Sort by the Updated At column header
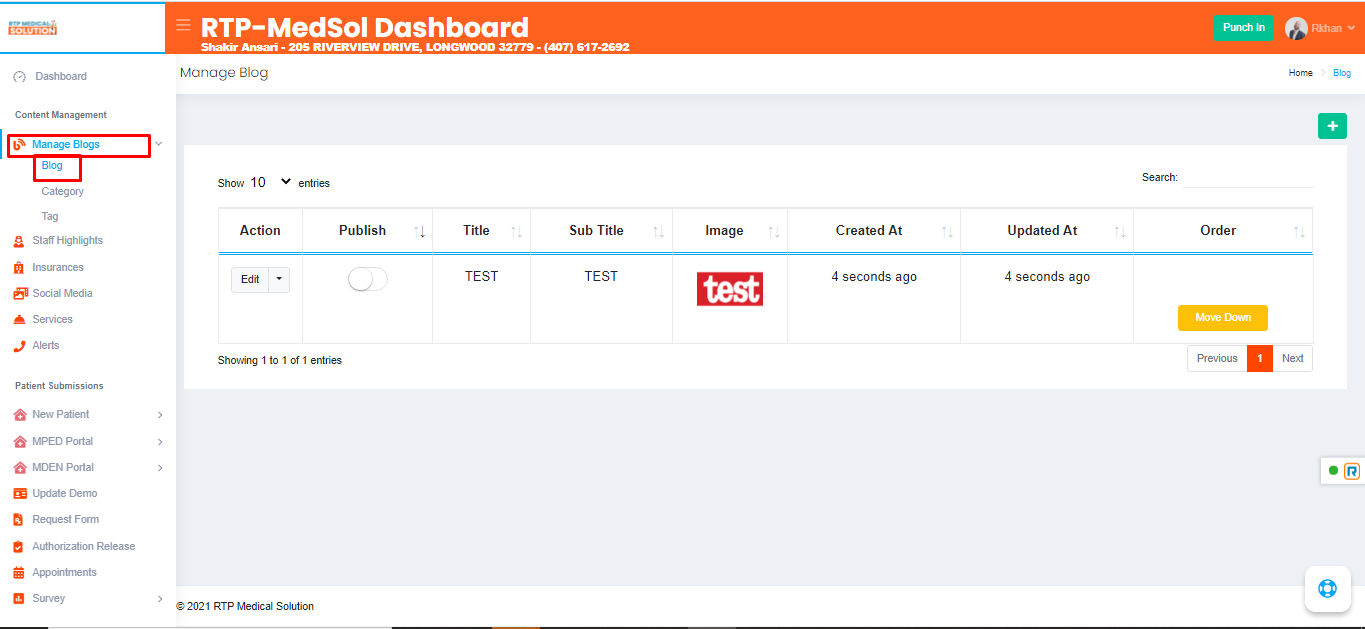The image size is (1365, 629). 1047,231
